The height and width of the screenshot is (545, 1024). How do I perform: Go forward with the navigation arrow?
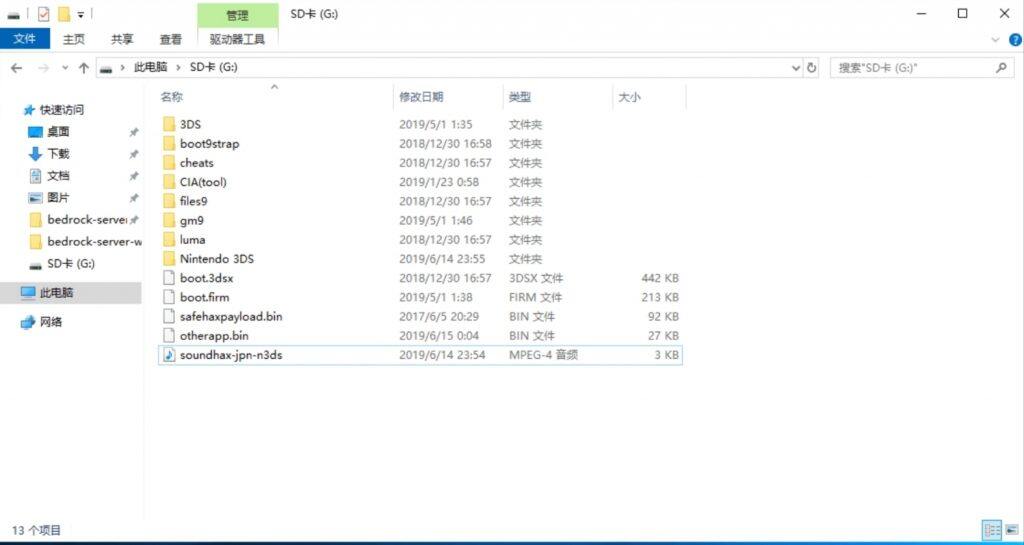[x=43, y=67]
